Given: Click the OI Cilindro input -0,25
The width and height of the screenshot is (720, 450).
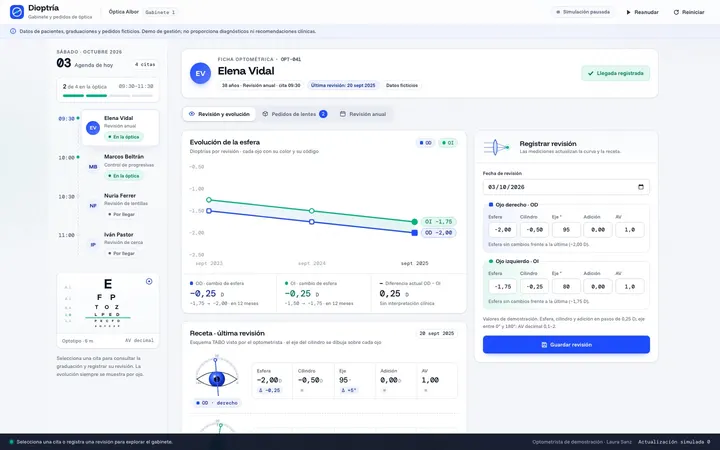Looking at the screenshot, I should pos(534,286).
